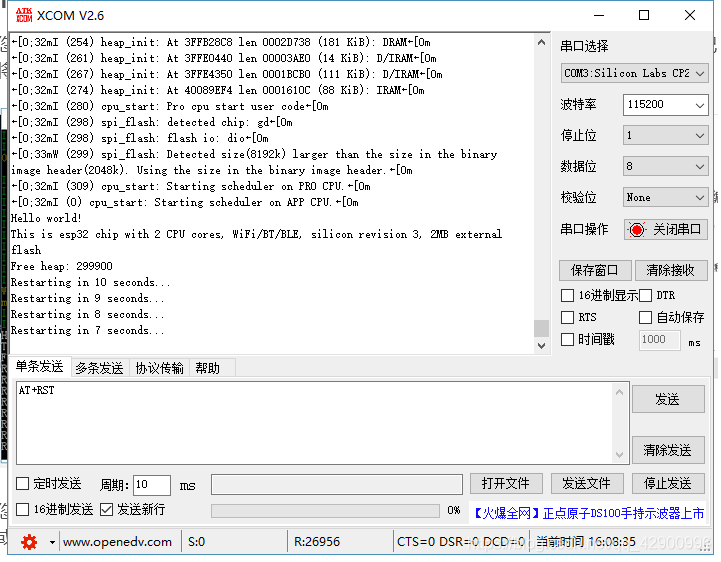Click the file send progress bar
This screenshot has width=721, height=562.
point(326,511)
